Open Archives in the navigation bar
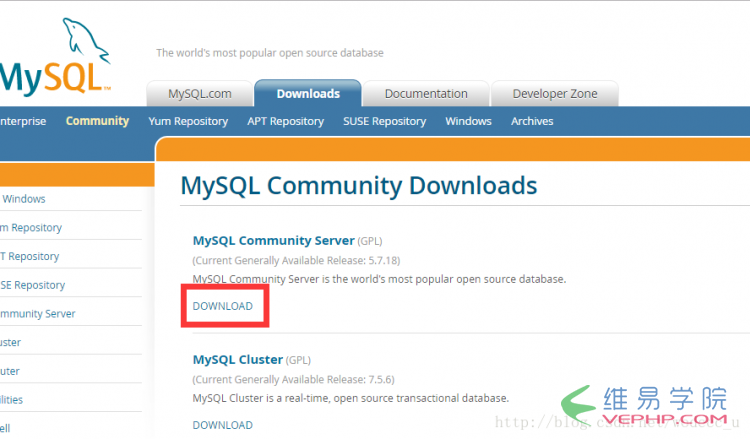 [532, 121]
